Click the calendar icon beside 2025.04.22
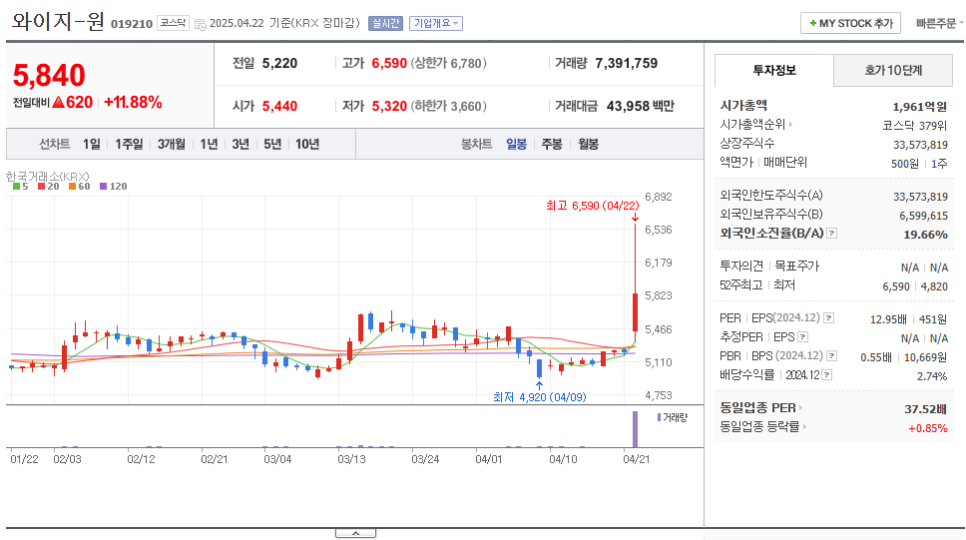 click(x=200, y=24)
